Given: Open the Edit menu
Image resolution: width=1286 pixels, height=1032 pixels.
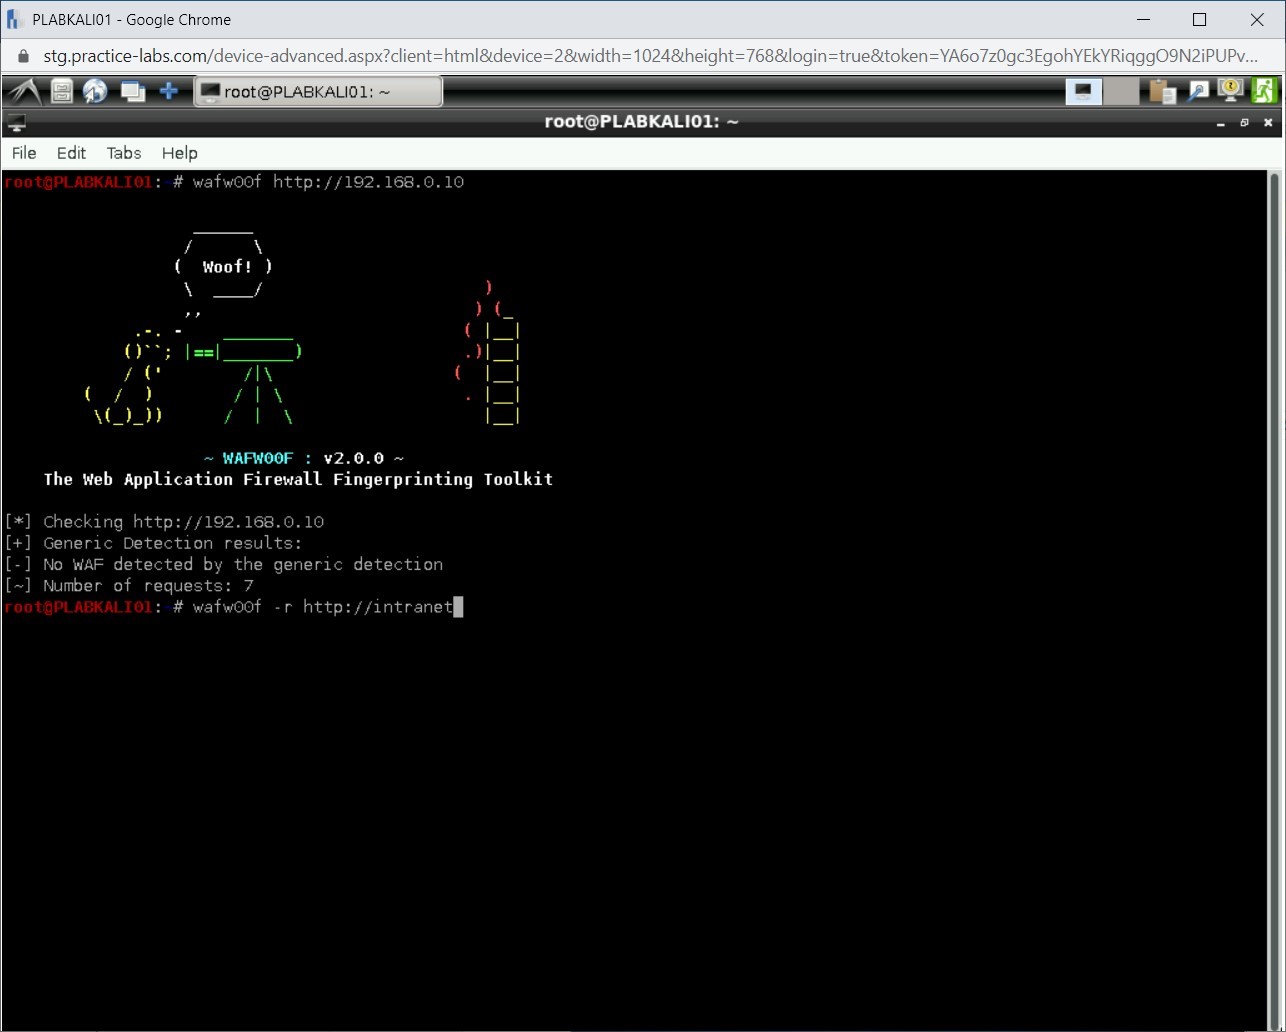Looking at the screenshot, I should coord(71,153).
